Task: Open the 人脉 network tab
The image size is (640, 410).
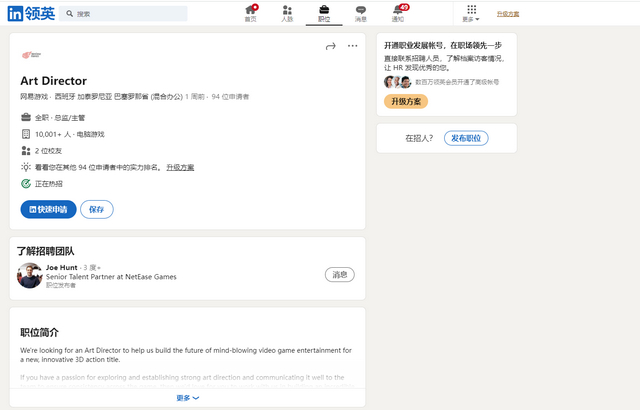Action: point(287,13)
